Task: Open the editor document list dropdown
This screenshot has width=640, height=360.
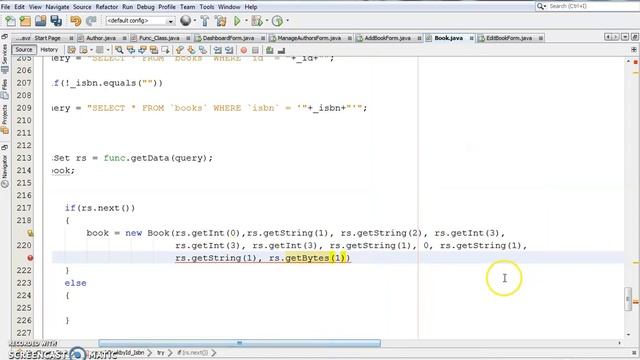Action: tap(625, 37)
